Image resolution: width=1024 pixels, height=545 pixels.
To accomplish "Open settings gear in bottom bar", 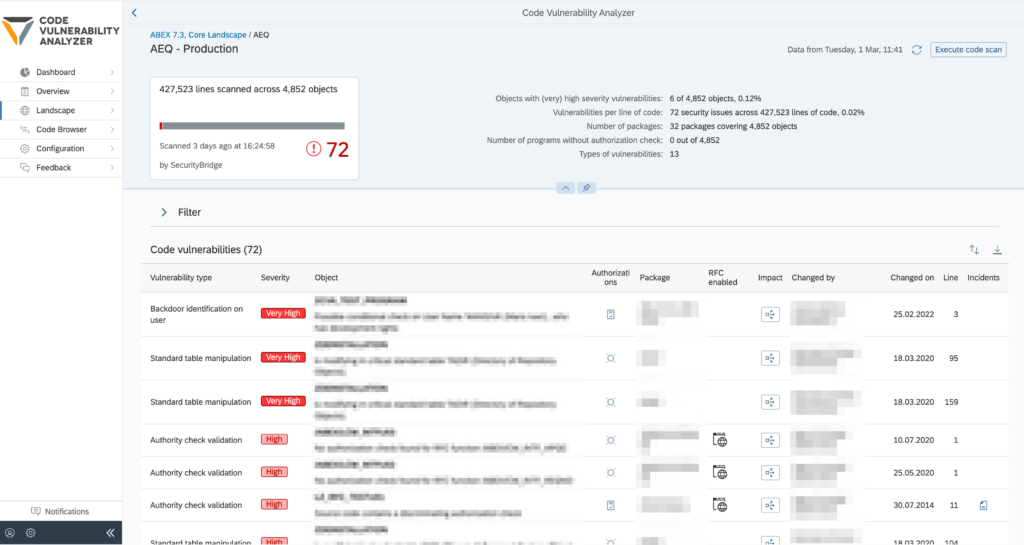I will click(31, 533).
